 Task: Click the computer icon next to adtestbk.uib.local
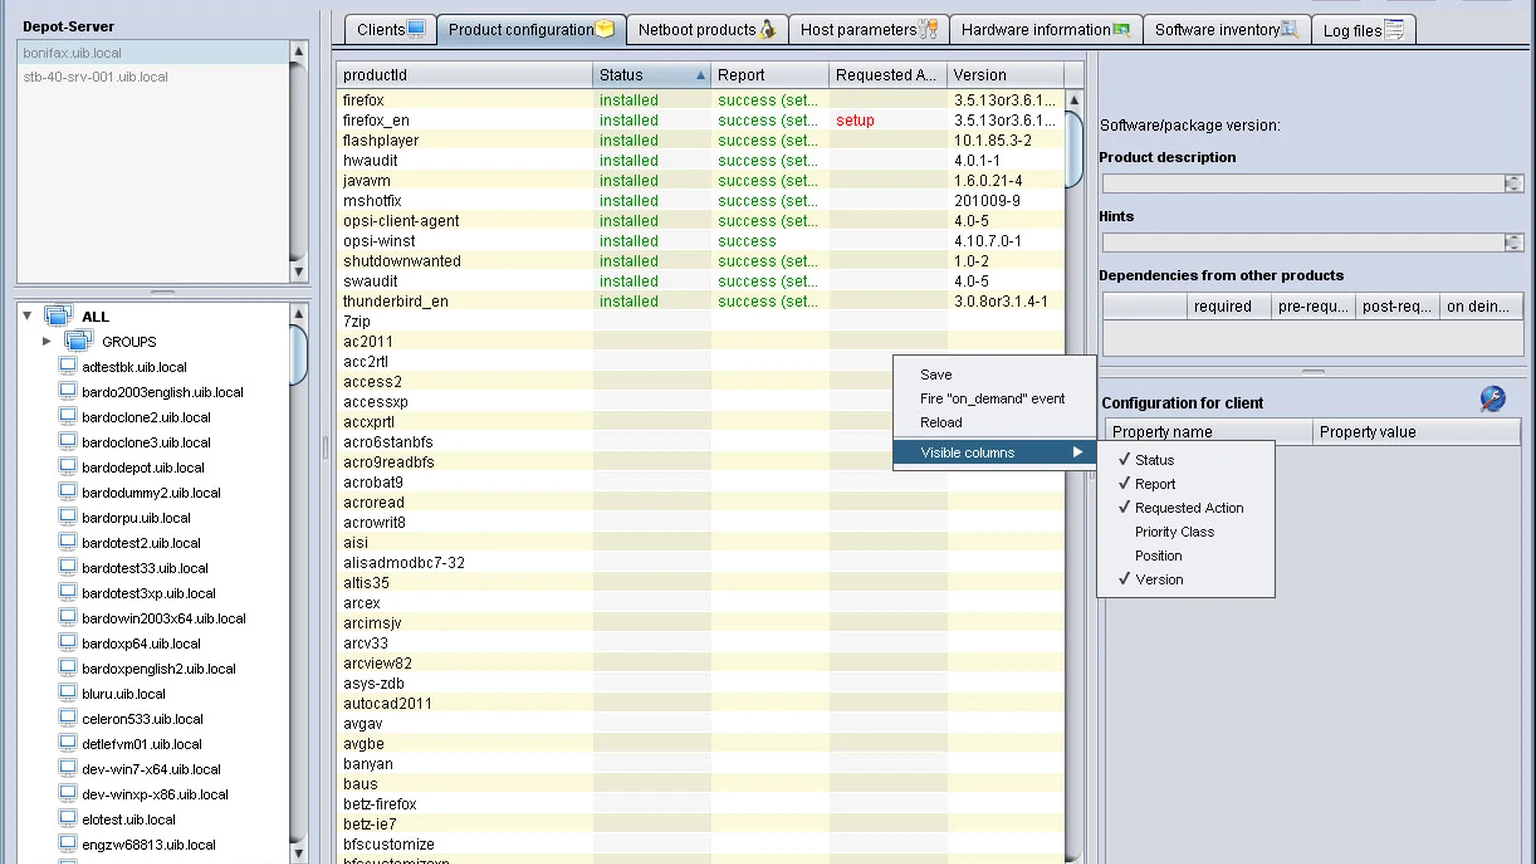tap(68, 366)
